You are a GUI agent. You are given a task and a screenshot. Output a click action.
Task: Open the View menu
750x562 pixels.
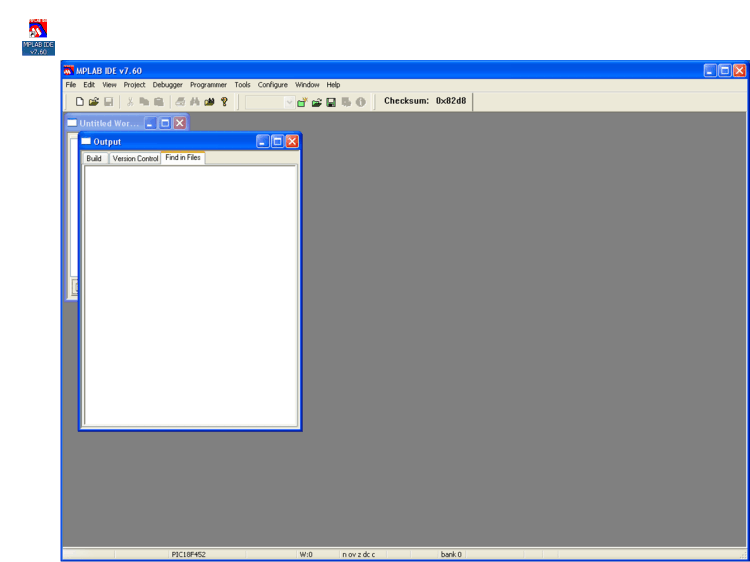coord(110,85)
